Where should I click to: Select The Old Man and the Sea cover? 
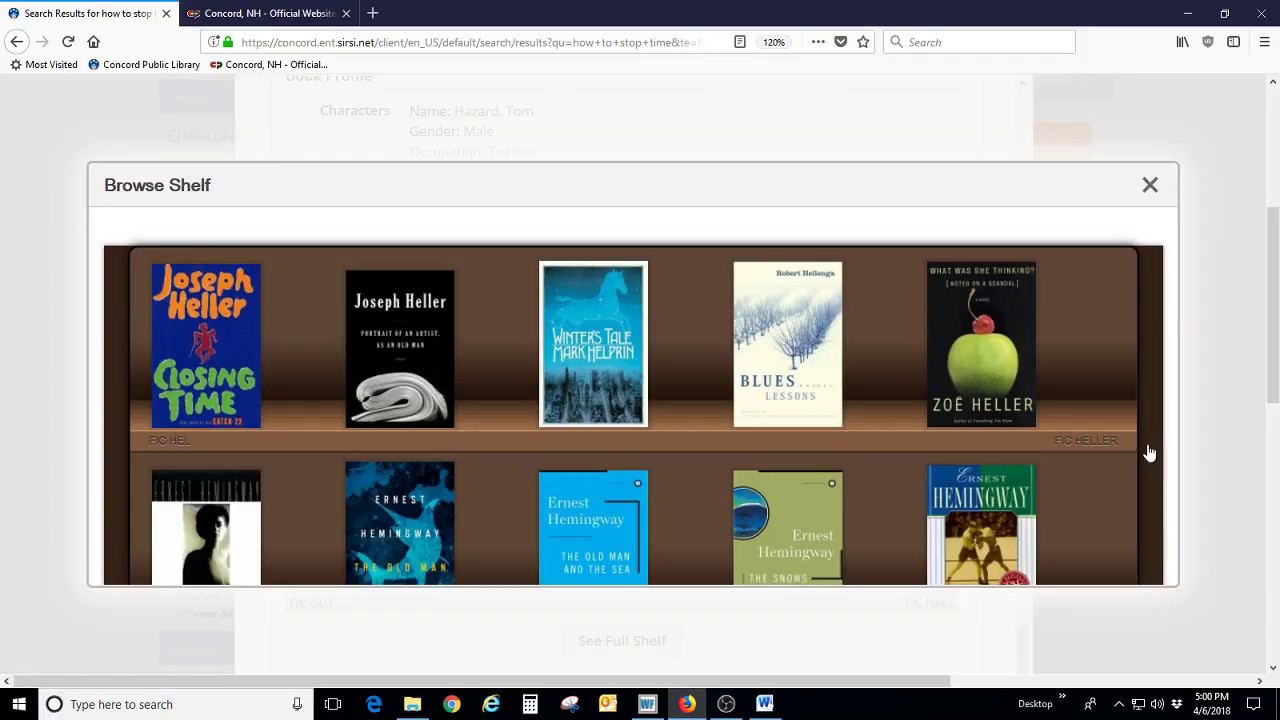click(594, 527)
